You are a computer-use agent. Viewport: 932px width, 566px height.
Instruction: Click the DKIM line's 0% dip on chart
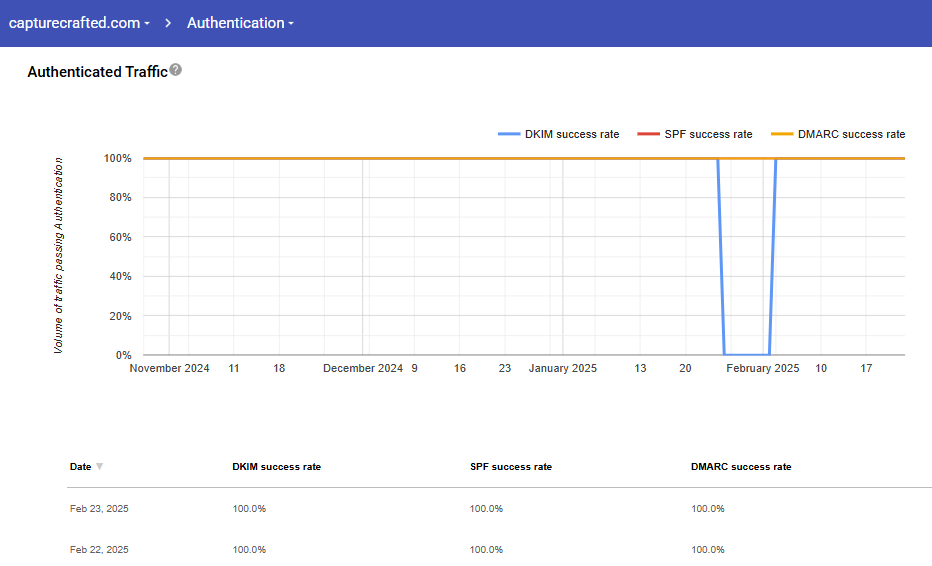(x=746, y=354)
